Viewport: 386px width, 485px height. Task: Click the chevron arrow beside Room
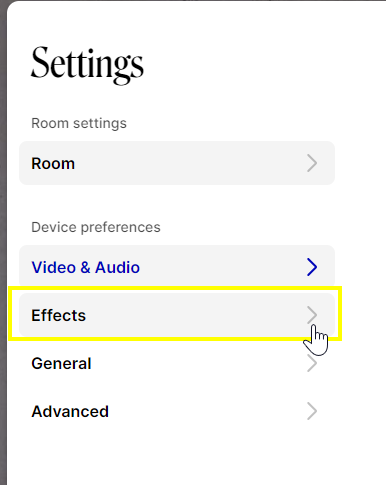pos(312,163)
